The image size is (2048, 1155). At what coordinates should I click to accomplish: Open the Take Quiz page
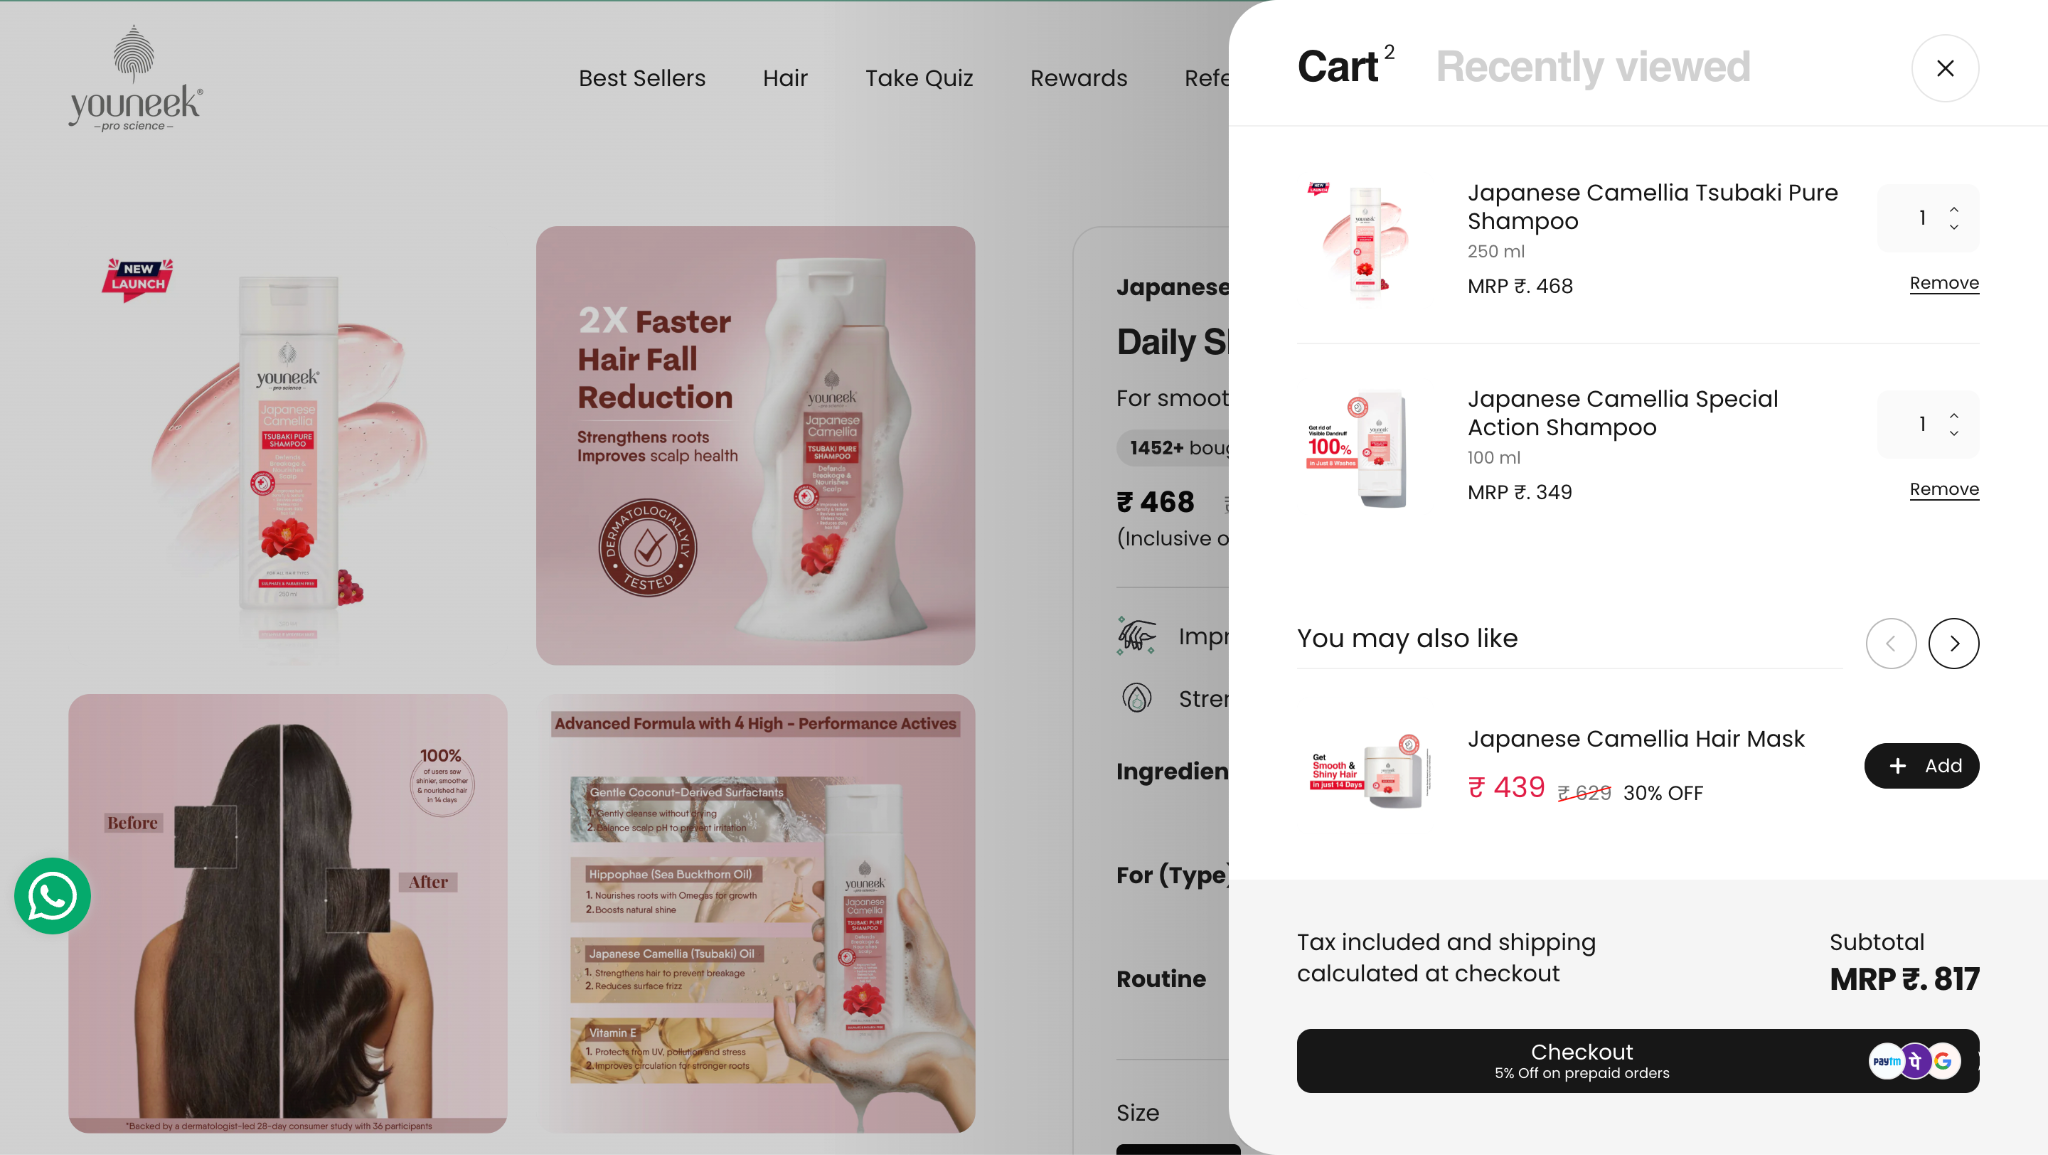pos(919,78)
